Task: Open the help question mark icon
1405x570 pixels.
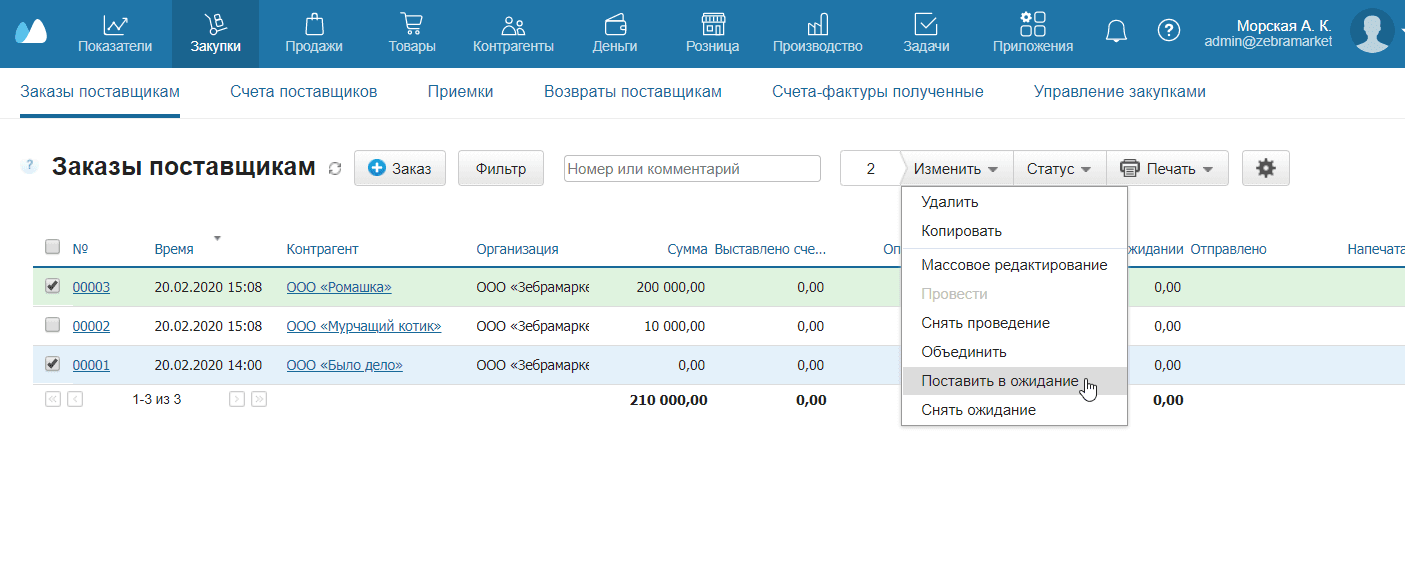Action: [x=1168, y=31]
